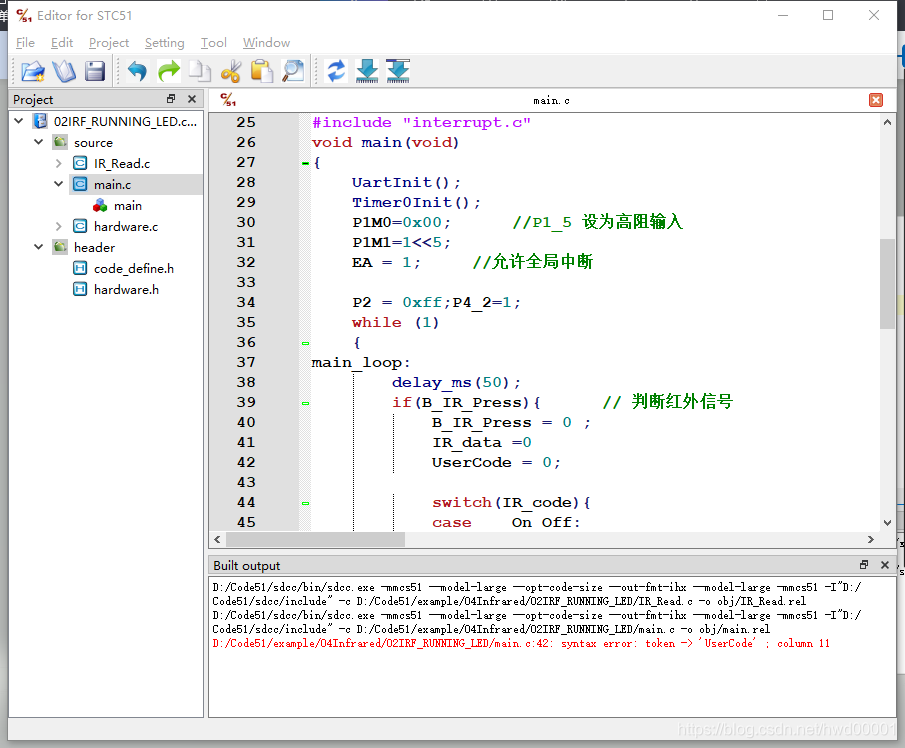Viewport: 905px width, 748px height.
Task: Click the main_loop: label line
Action: pyautogui.click(x=361, y=362)
